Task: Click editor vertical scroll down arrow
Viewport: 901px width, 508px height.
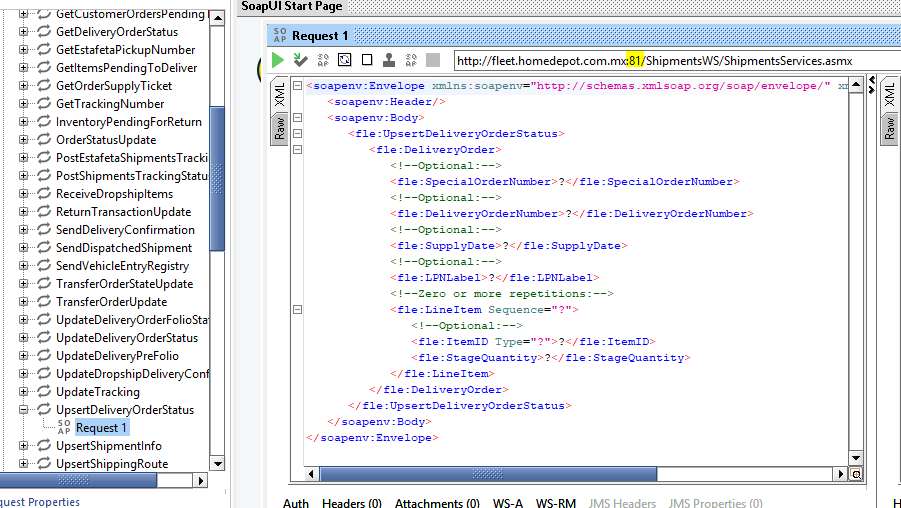Action: 856,458
